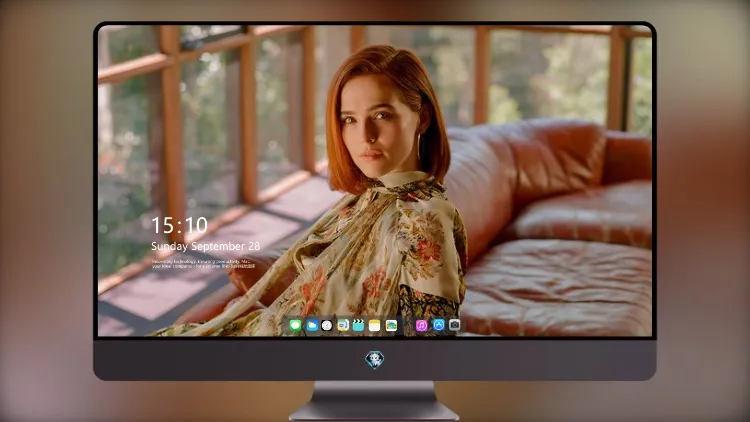Open the Camera app in dock
This screenshot has height=422, width=750.
click(454, 325)
